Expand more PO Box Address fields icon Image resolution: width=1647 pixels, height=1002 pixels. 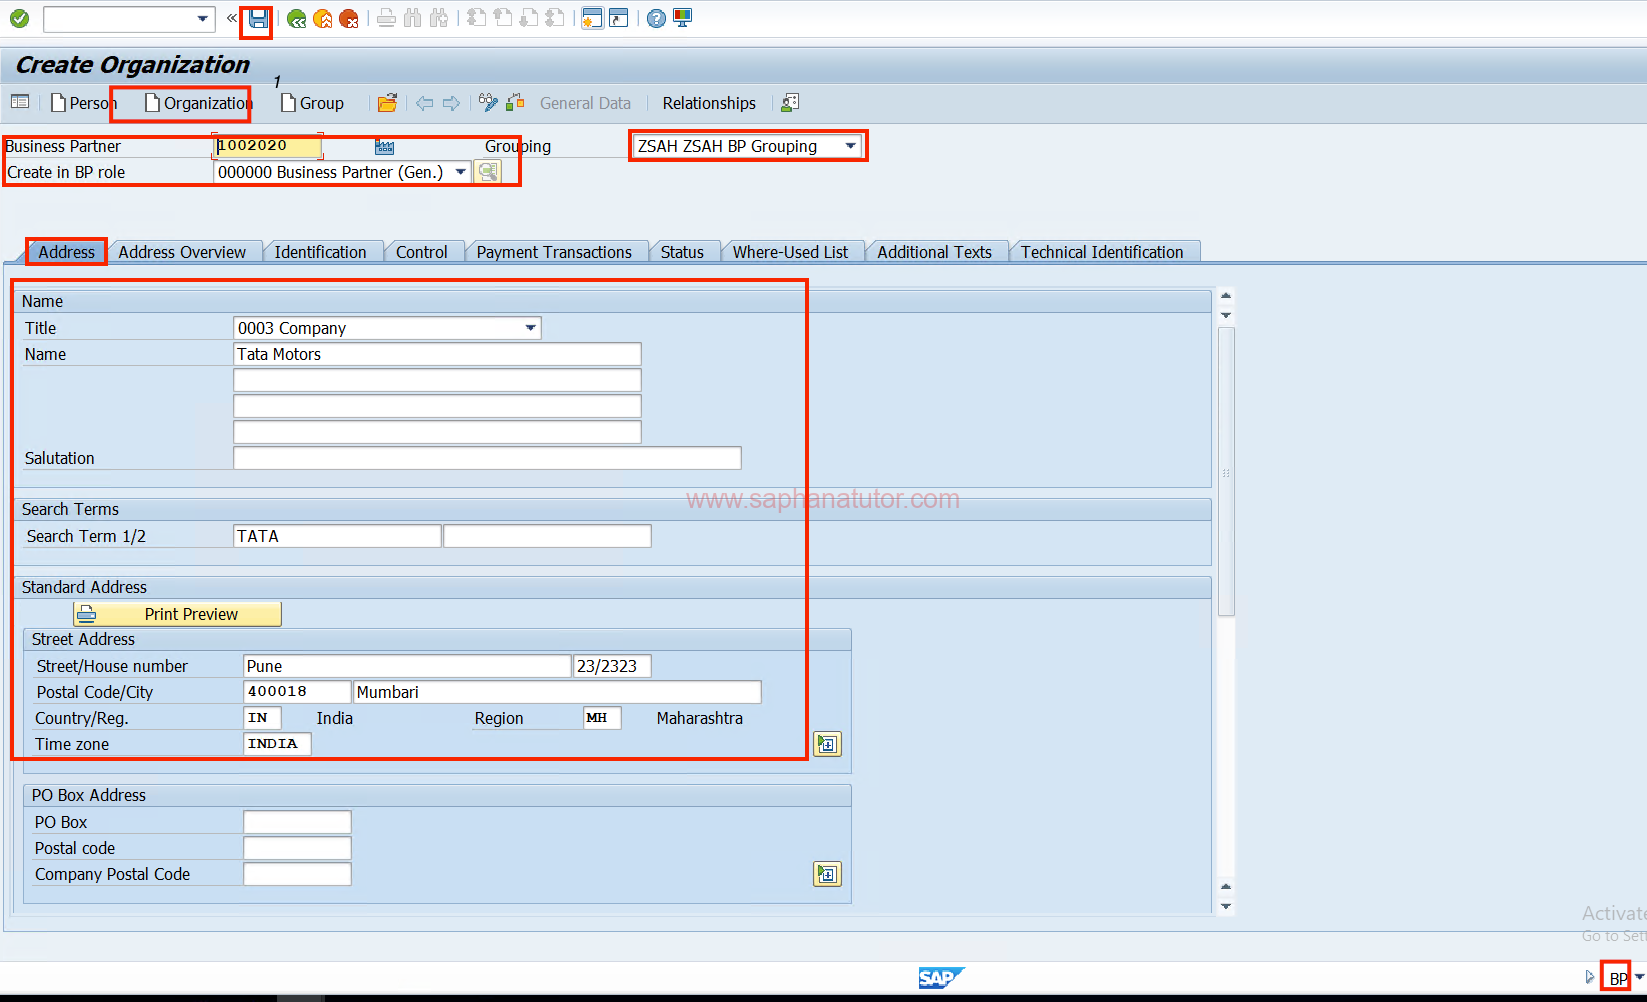827,874
